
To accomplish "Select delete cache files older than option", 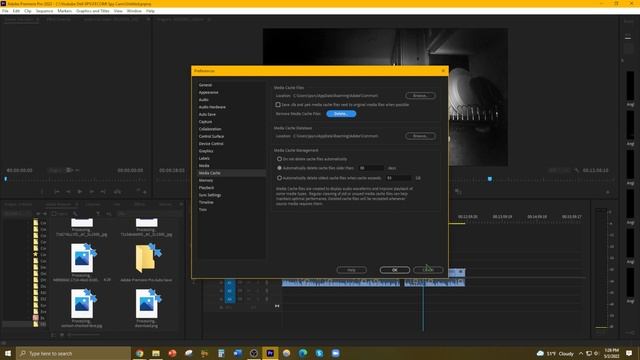I will (x=280, y=168).
